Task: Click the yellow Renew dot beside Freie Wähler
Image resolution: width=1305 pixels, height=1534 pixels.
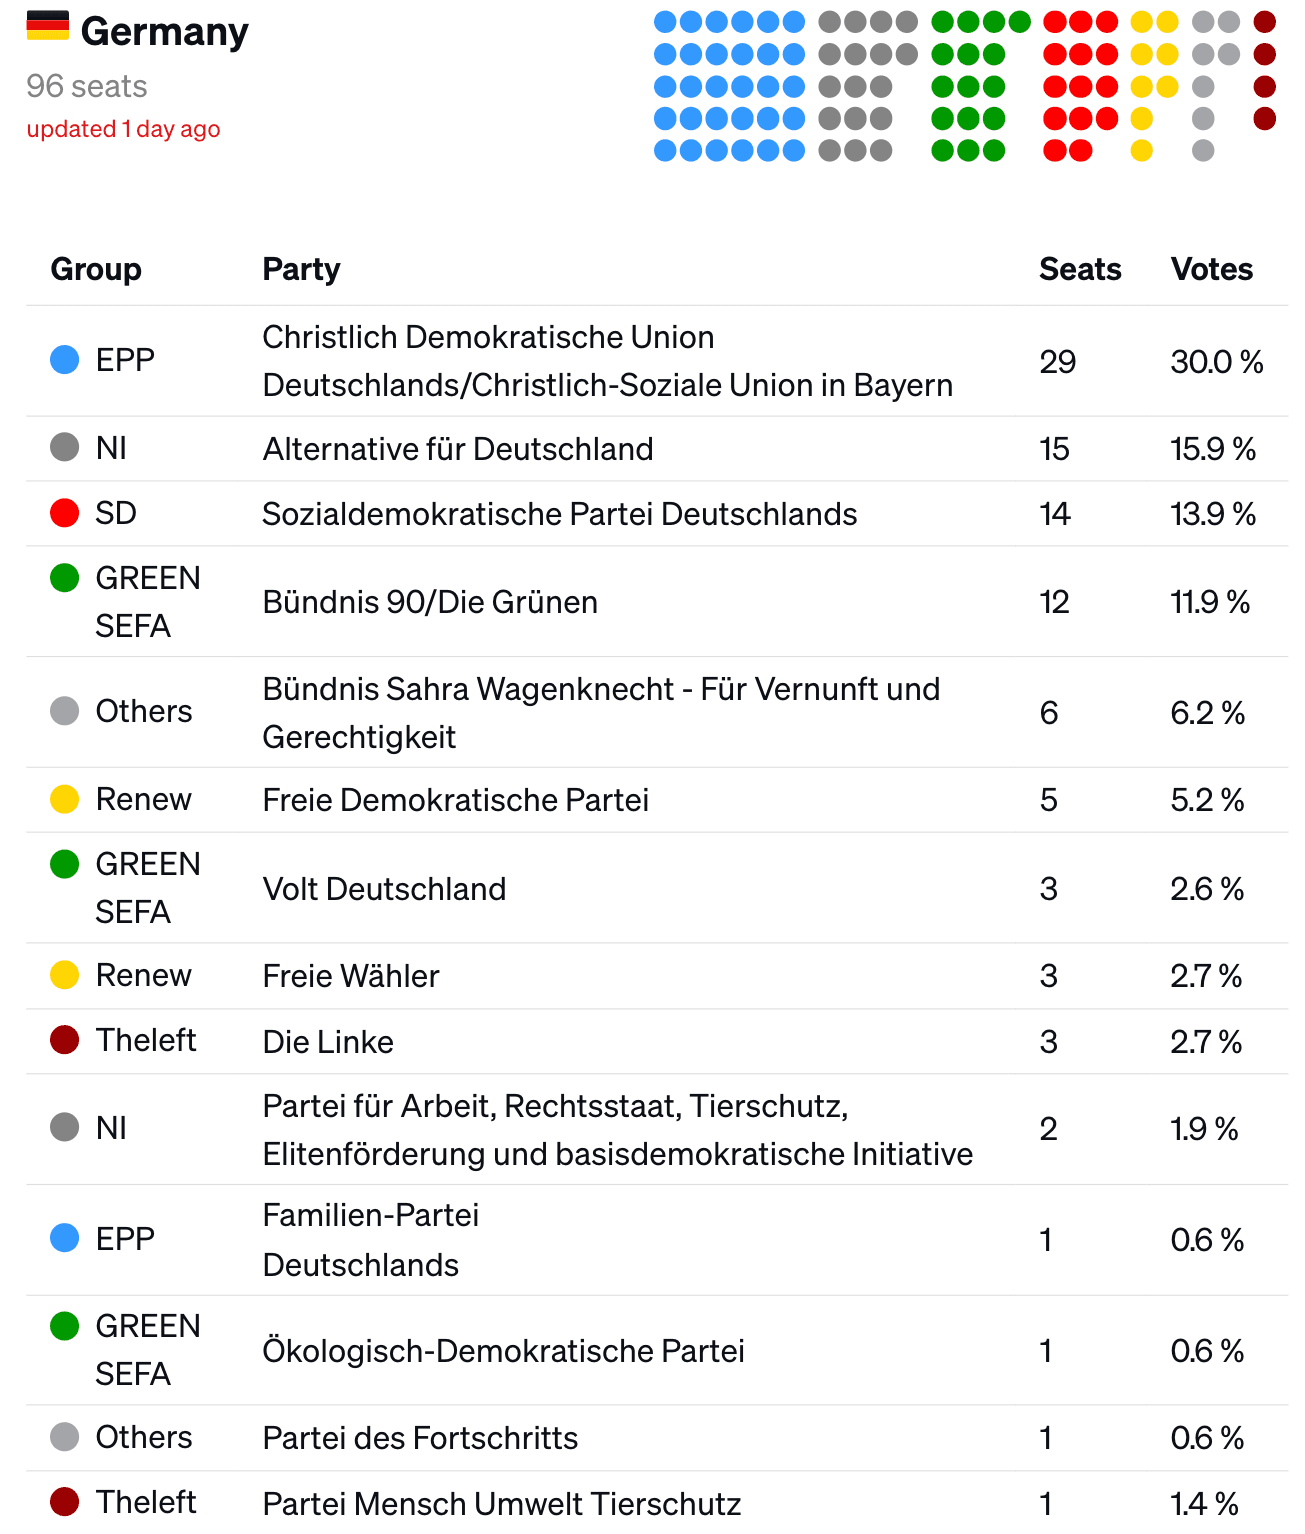Action: tap(65, 975)
